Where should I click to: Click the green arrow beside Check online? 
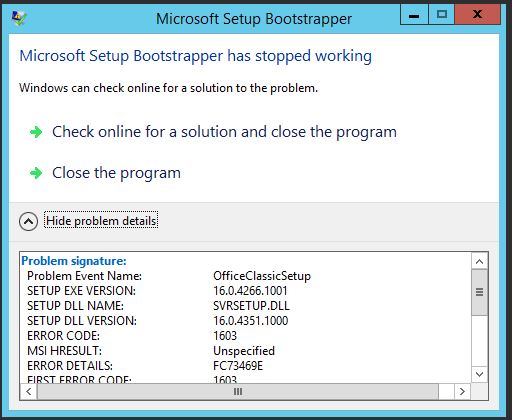[x=36, y=132]
